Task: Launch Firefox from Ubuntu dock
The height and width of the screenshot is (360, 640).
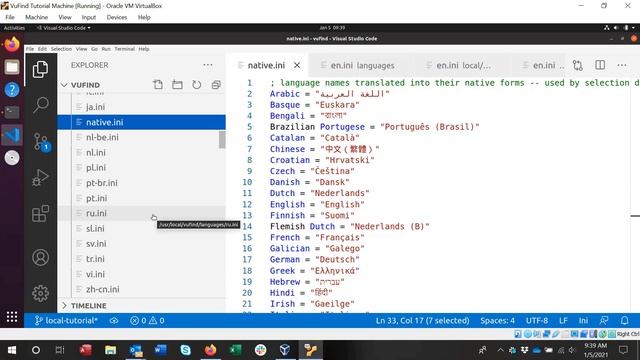Action: click(x=12, y=44)
